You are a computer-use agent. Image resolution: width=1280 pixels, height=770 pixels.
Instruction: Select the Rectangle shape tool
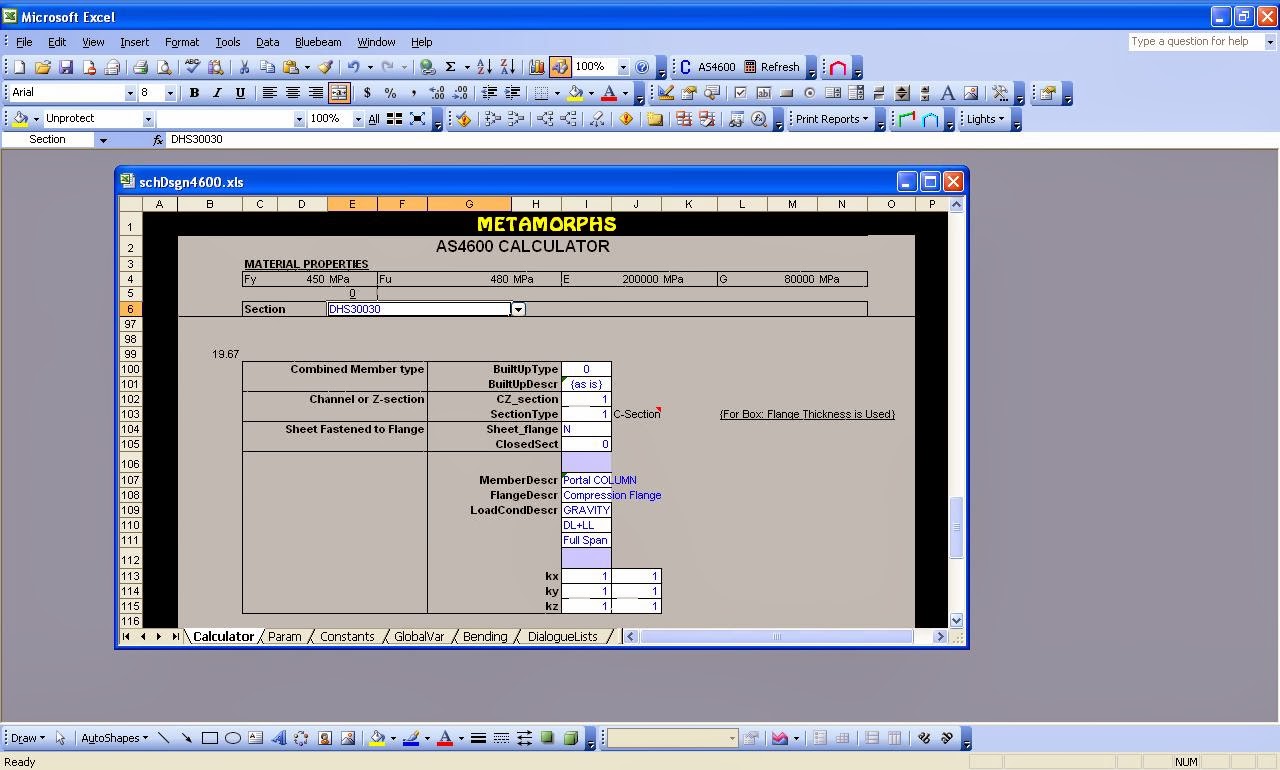(209, 738)
